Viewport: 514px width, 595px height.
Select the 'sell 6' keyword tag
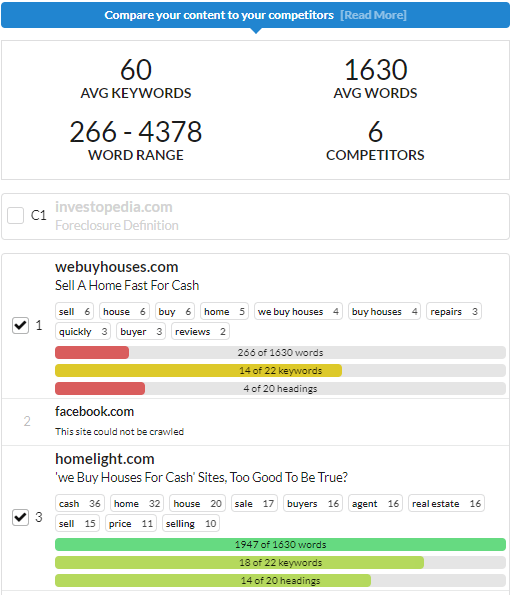pyautogui.click(x=74, y=312)
